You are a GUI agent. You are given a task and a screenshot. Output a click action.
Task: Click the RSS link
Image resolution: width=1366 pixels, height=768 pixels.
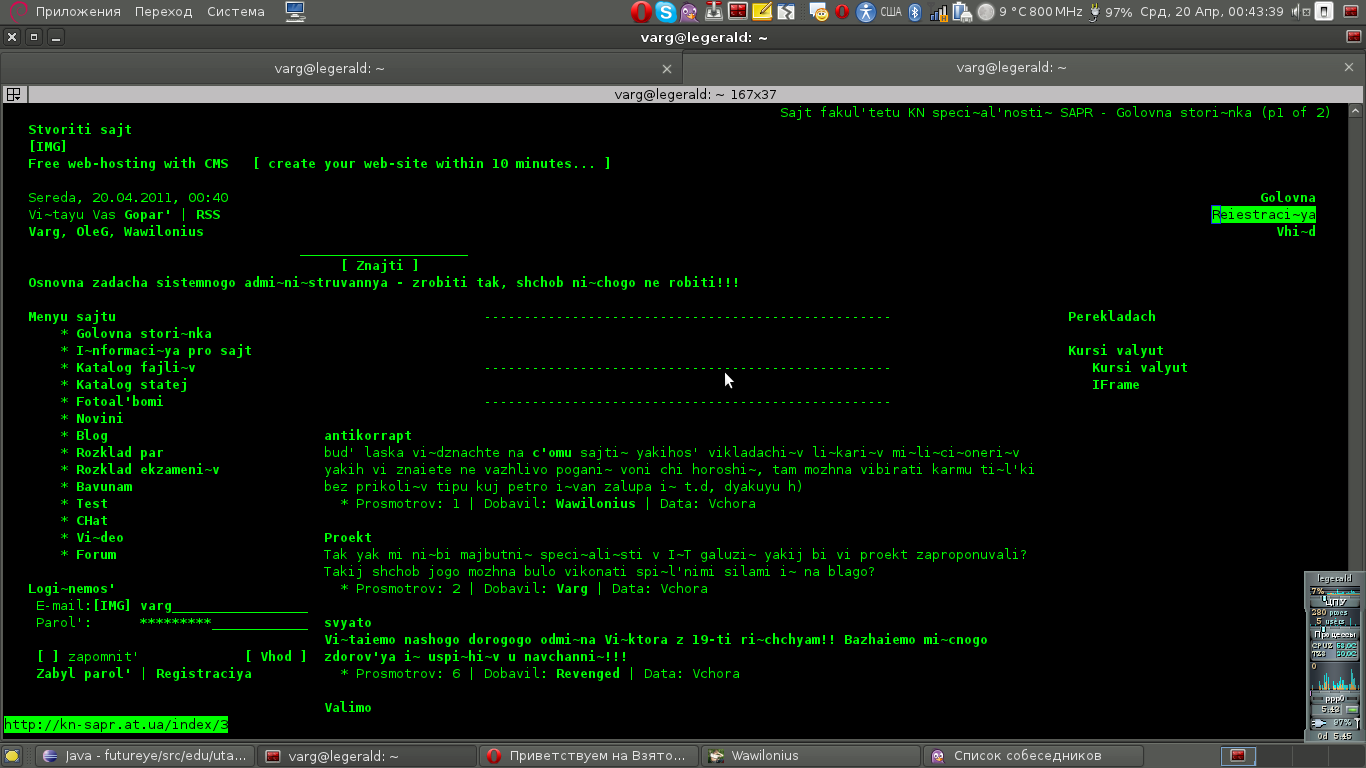pyautogui.click(x=208, y=215)
